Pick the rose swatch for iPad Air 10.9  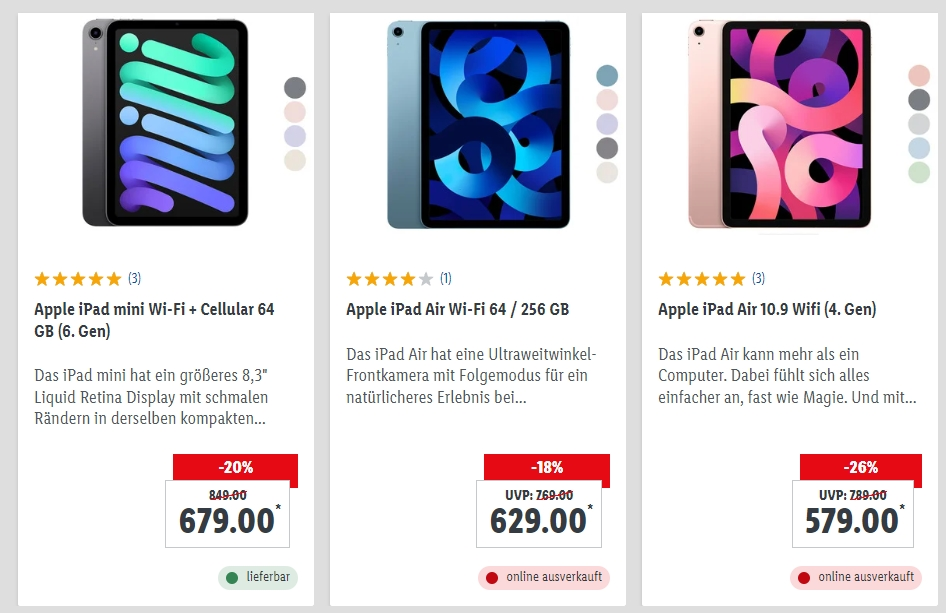[919, 76]
